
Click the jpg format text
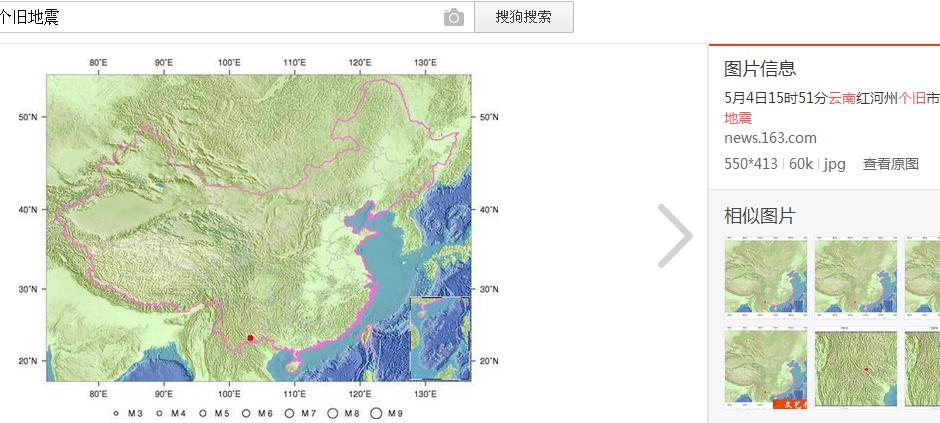pos(834,164)
